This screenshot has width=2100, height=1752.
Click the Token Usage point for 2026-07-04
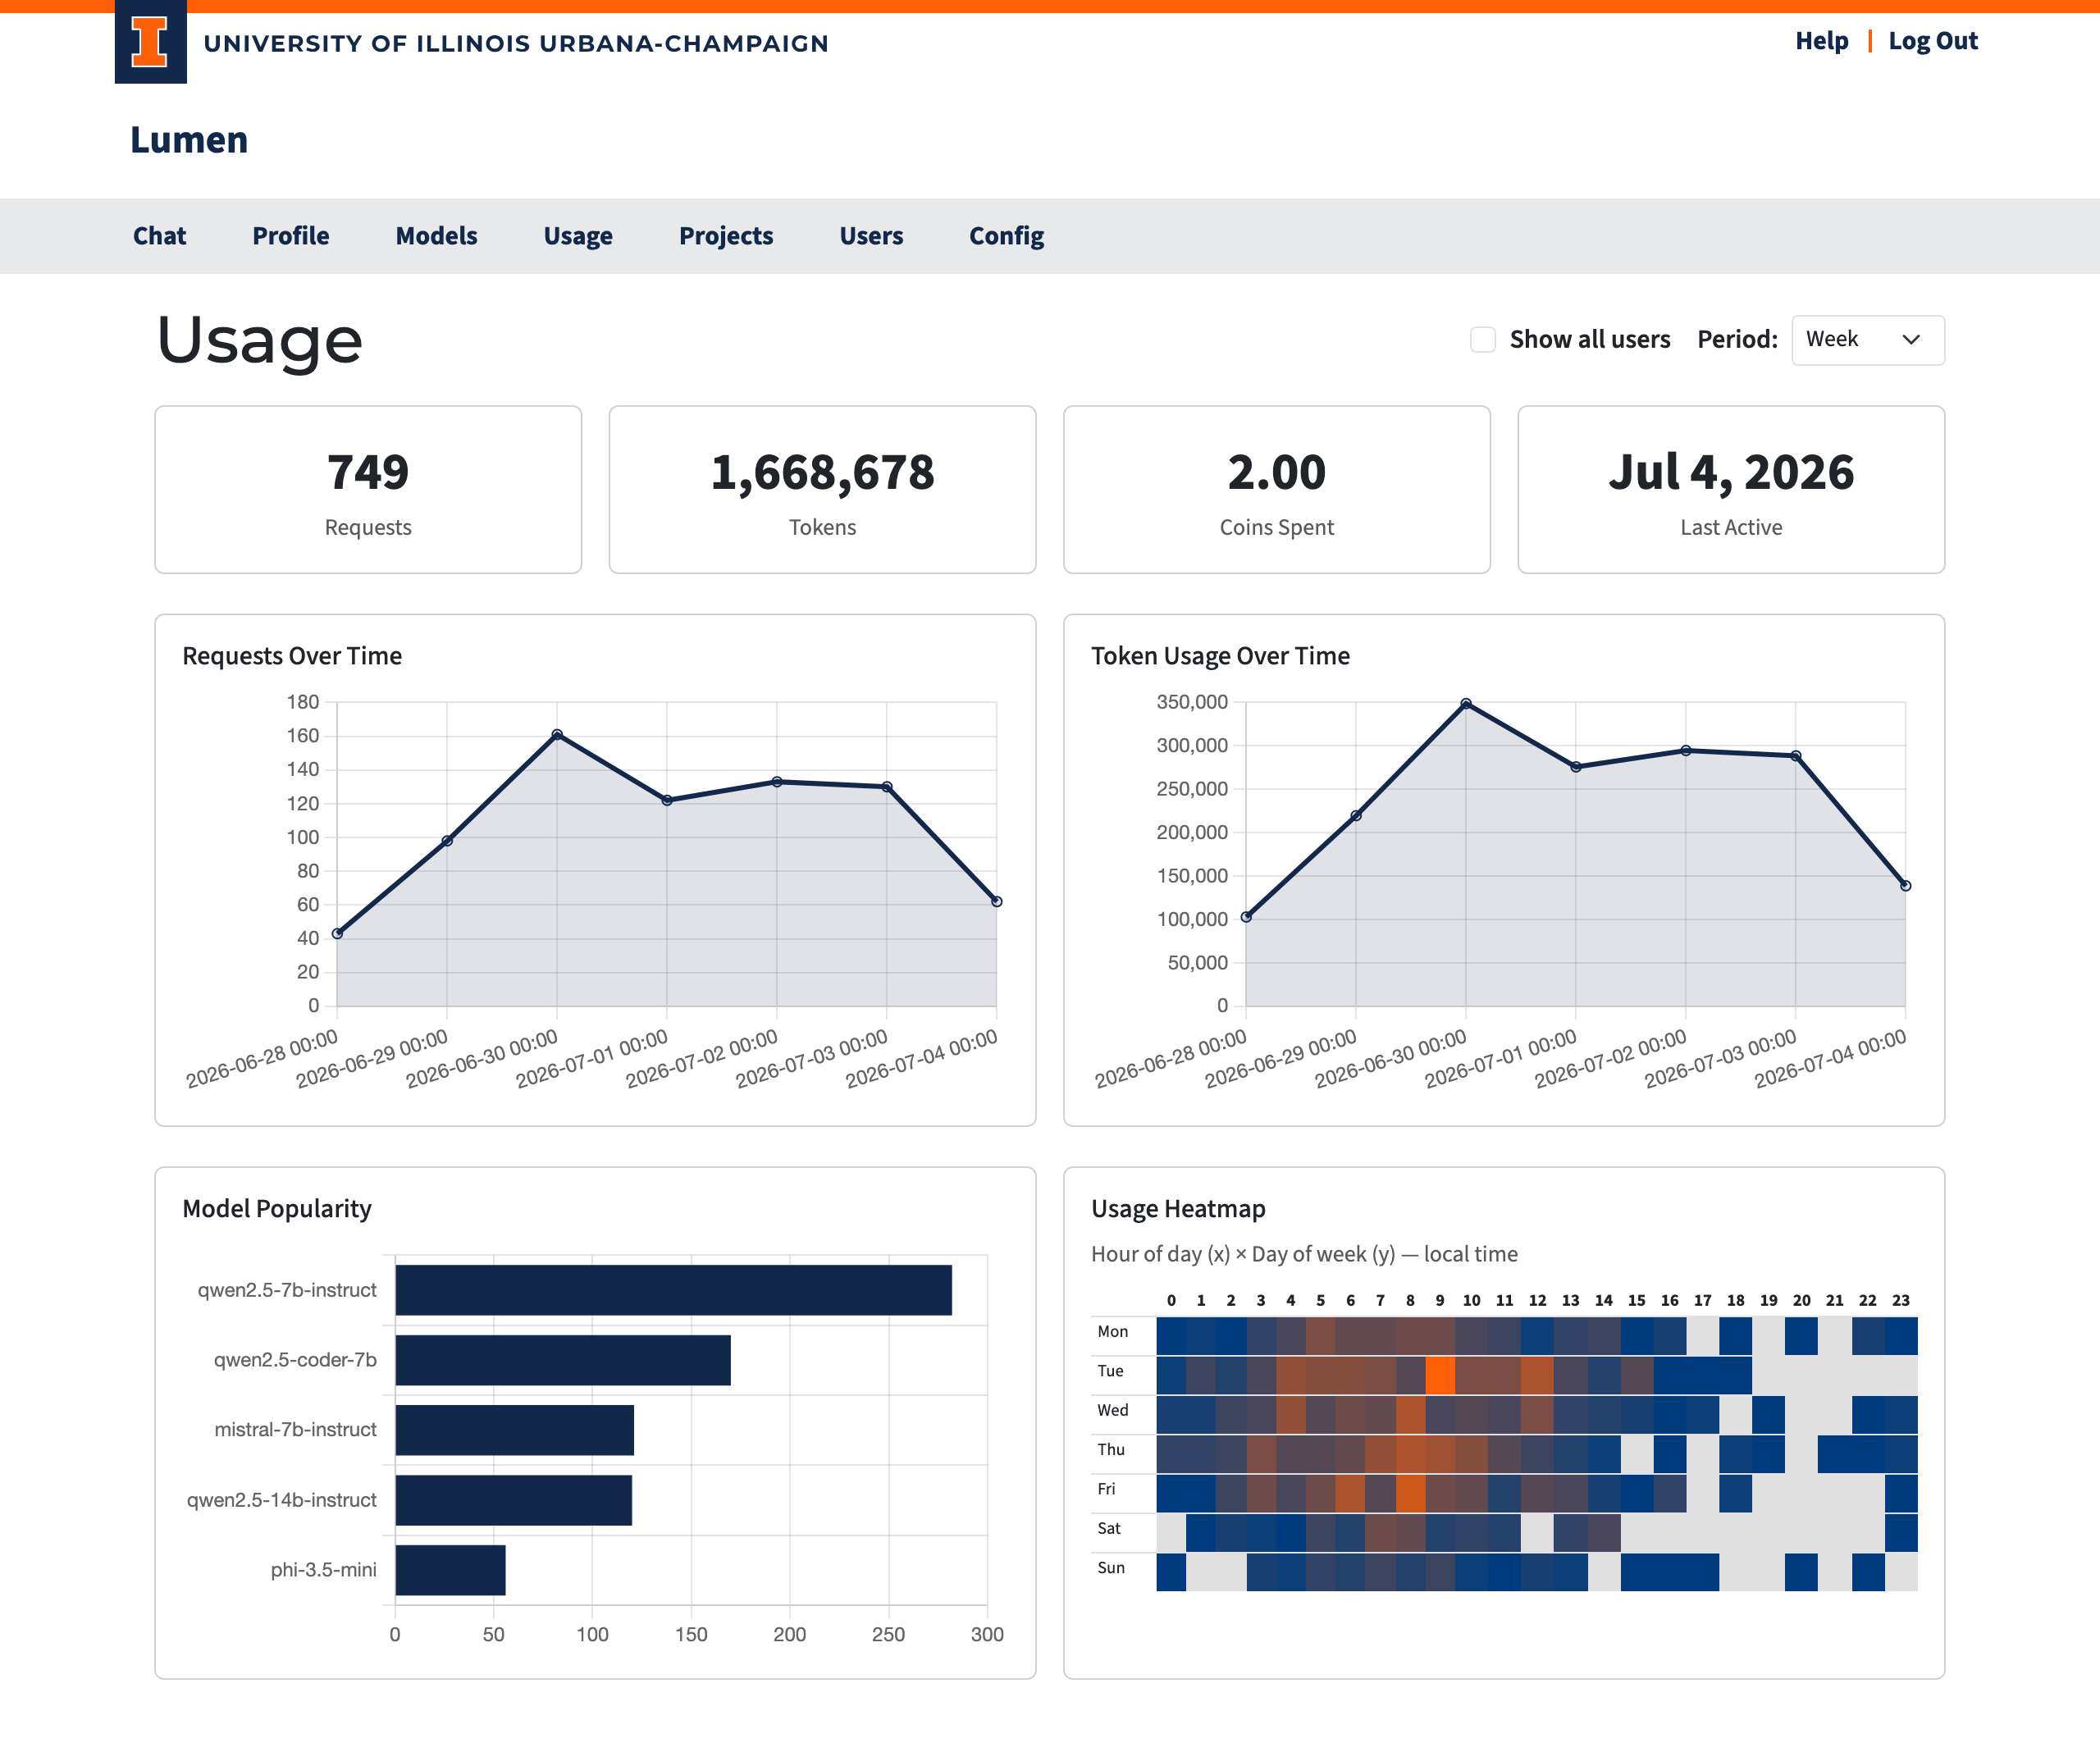1905,886
